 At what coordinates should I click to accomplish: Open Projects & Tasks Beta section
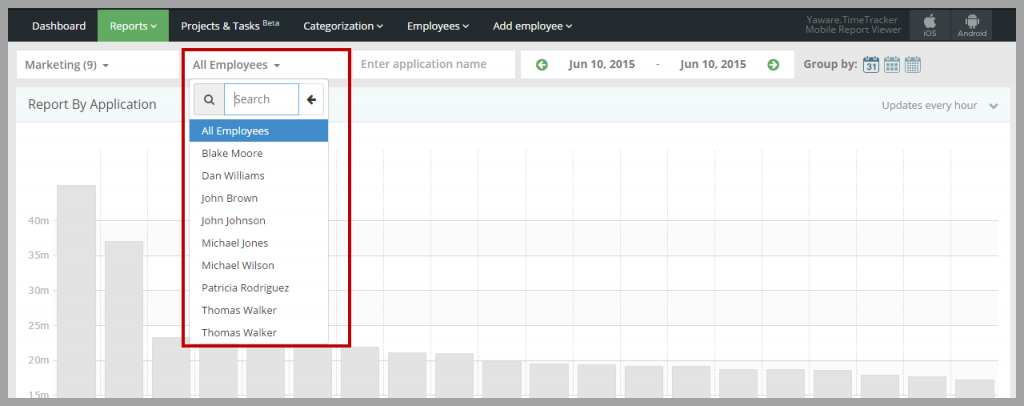[x=230, y=26]
